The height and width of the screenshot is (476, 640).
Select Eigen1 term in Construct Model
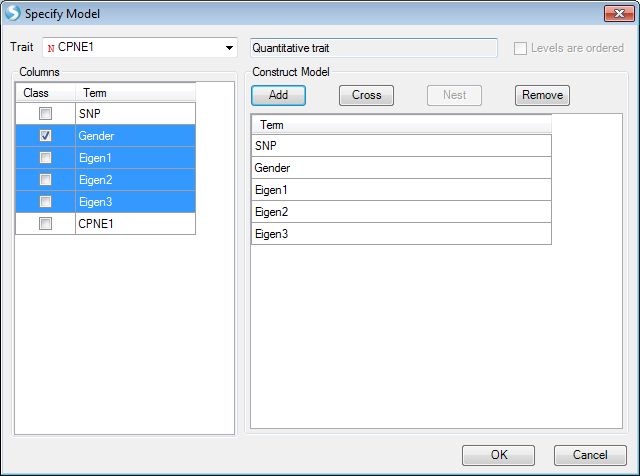[x=401, y=190]
